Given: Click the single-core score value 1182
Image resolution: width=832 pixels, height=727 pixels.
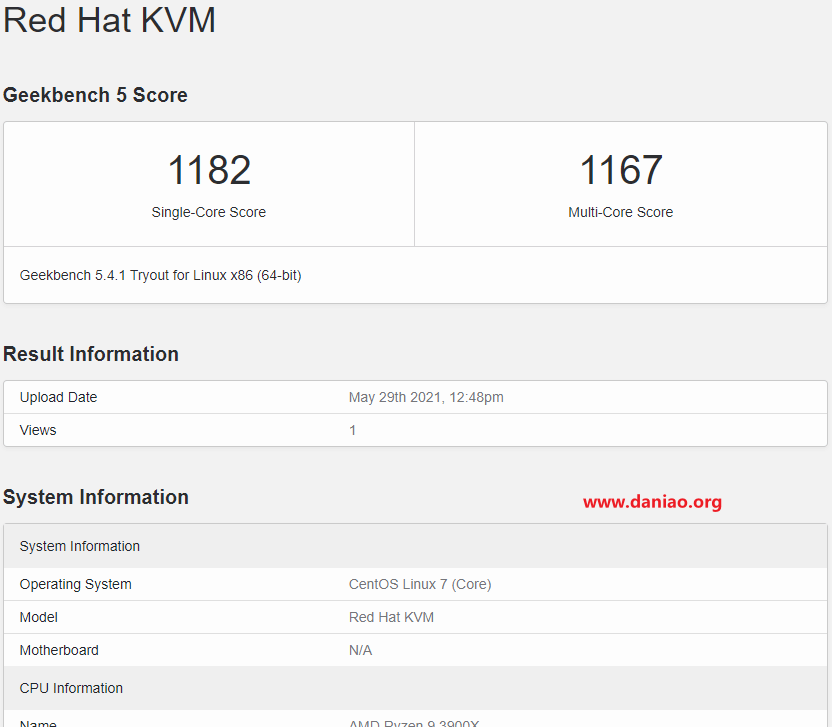Looking at the screenshot, I should pos(209,170).
